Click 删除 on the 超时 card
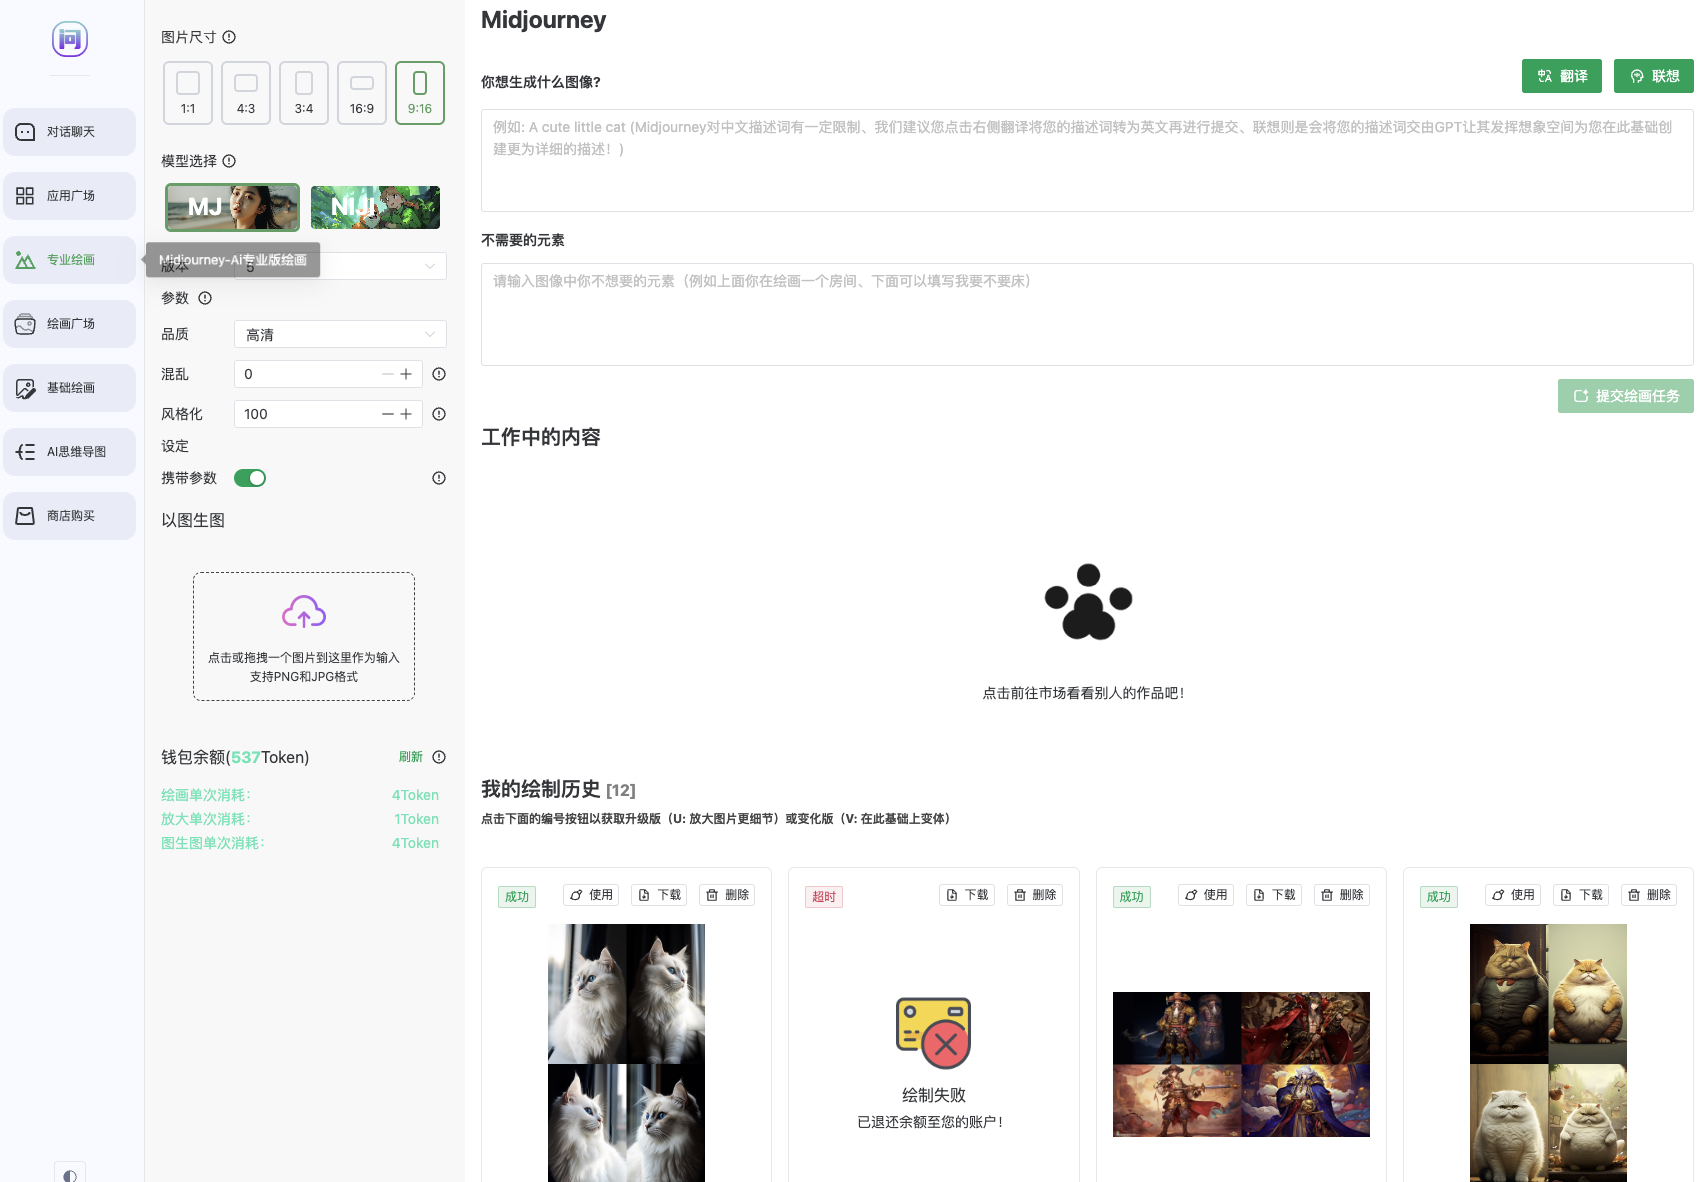 tap(1035, 895)
